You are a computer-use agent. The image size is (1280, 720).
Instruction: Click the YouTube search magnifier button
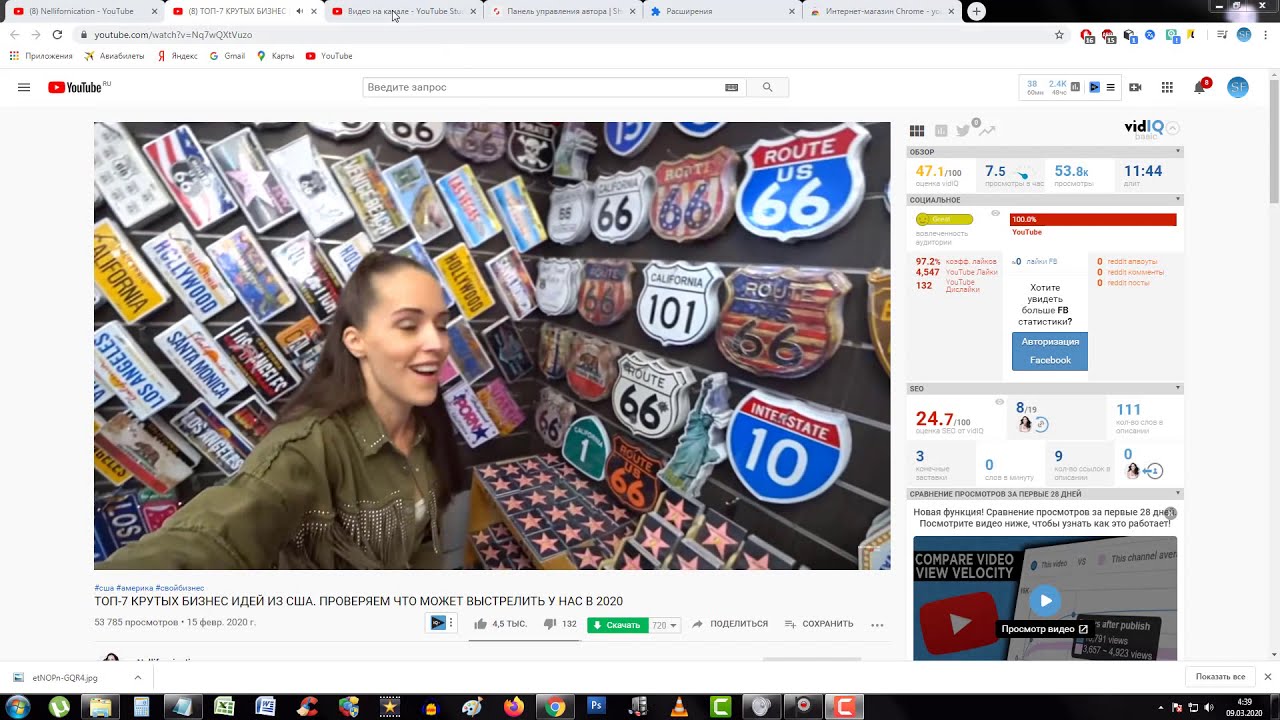click(767, 87)
